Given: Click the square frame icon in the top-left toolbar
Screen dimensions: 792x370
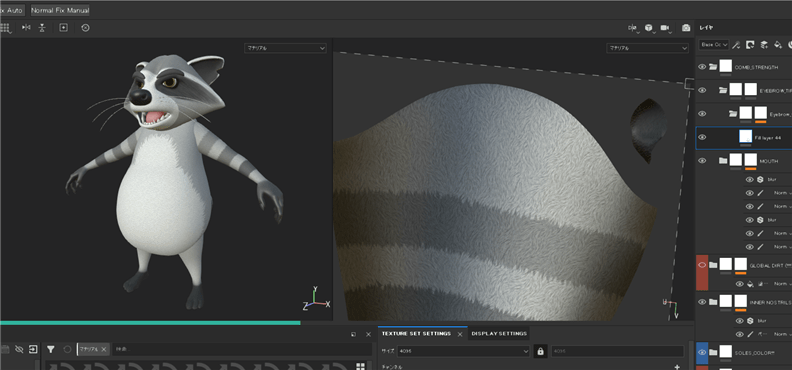Looking at the screenshot, I should tap(63, 28).
